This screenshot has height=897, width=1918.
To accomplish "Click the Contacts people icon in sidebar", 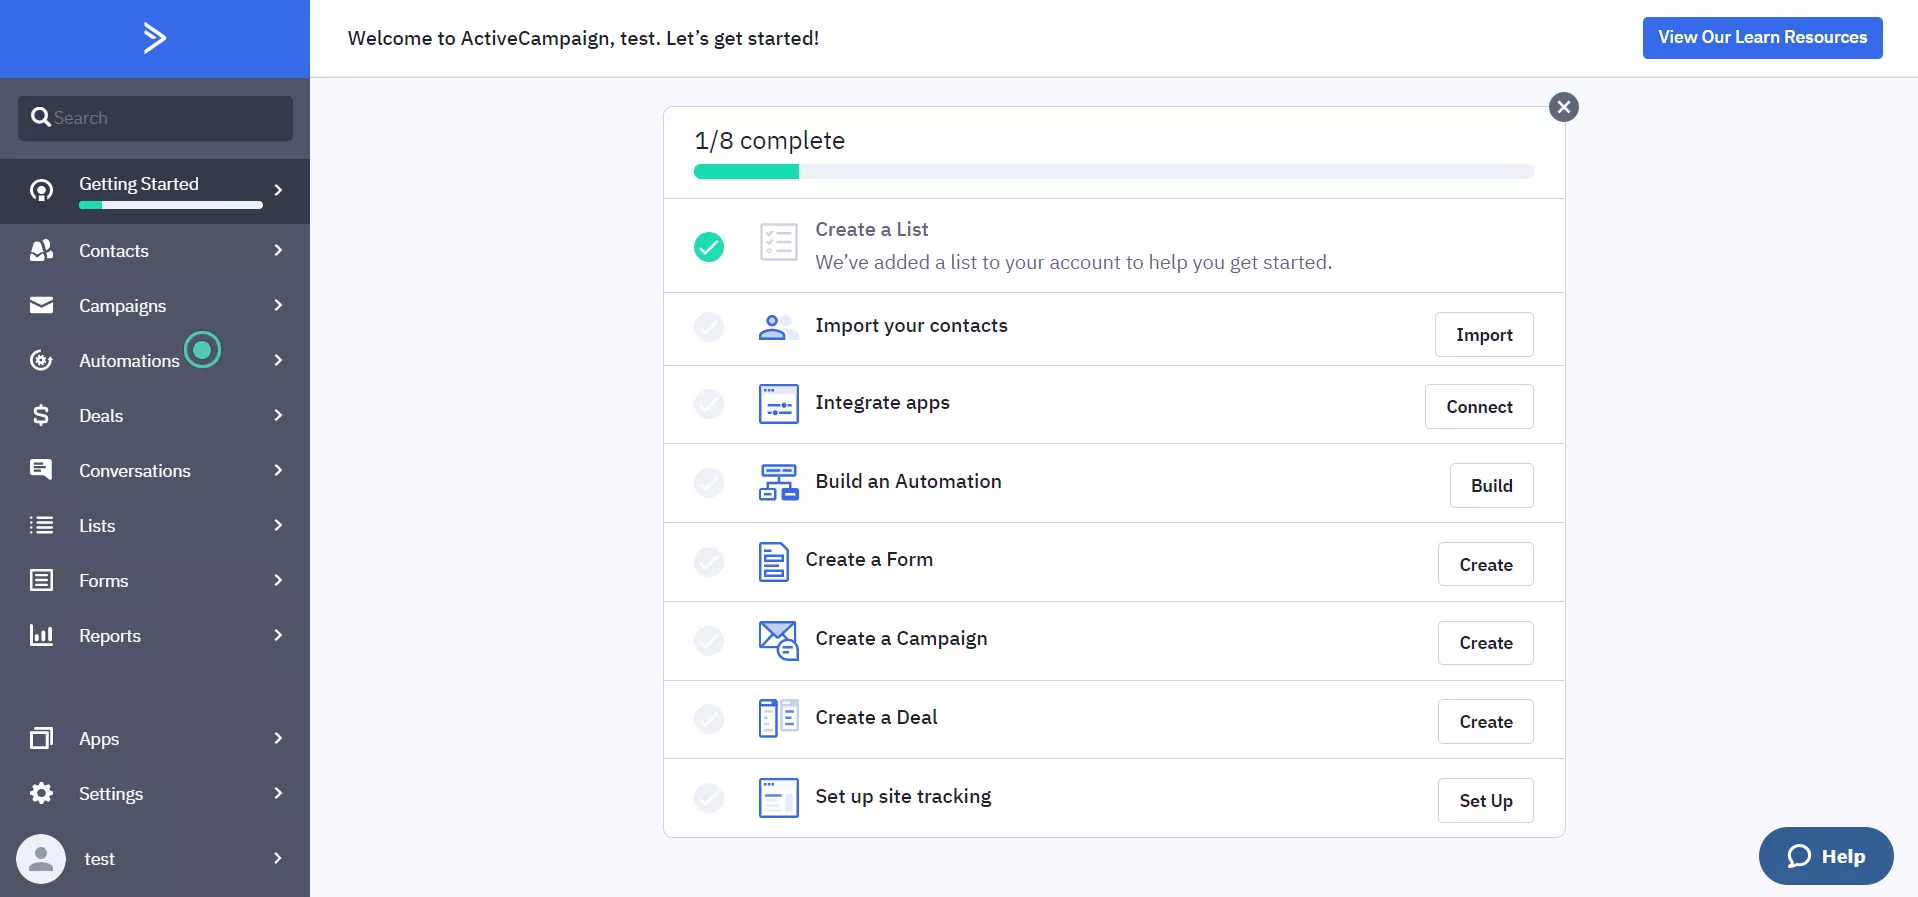I will click(x=41, y=250).
